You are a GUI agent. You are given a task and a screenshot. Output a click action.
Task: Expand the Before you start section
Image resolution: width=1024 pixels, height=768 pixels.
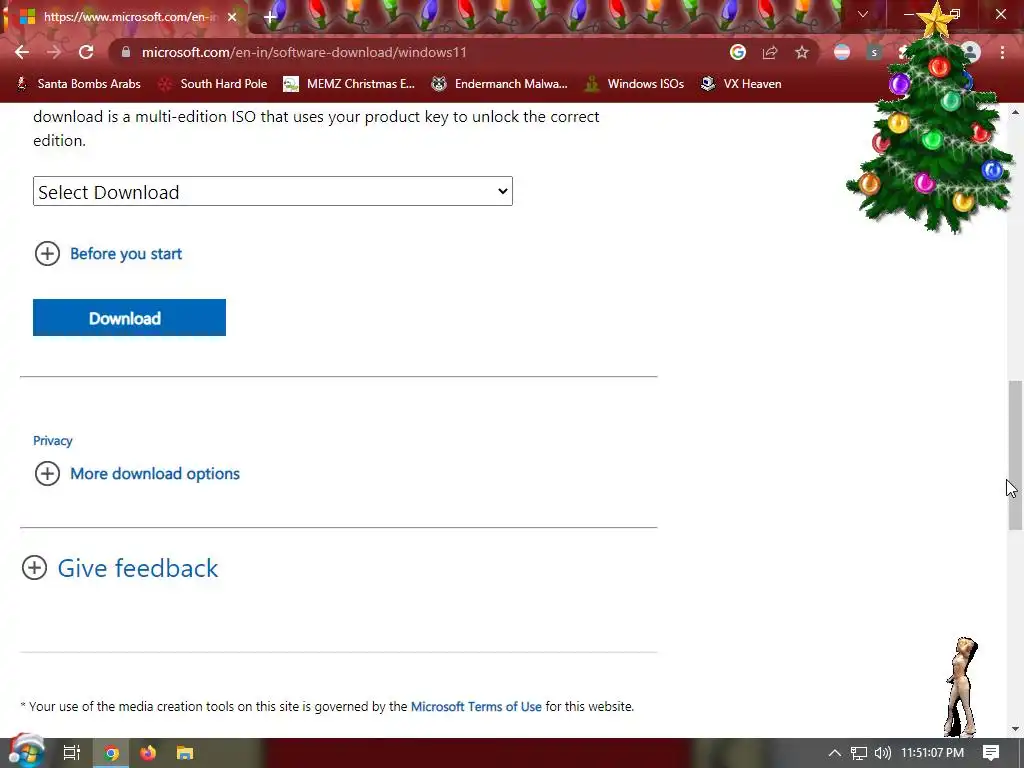click(108, 253)
